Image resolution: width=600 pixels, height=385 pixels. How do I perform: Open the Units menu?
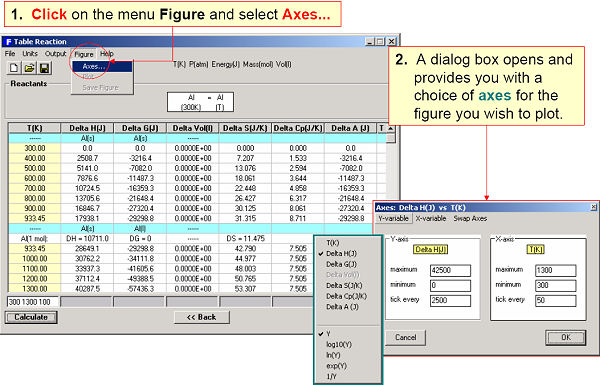pyautogui.click(x=30, y=54)
